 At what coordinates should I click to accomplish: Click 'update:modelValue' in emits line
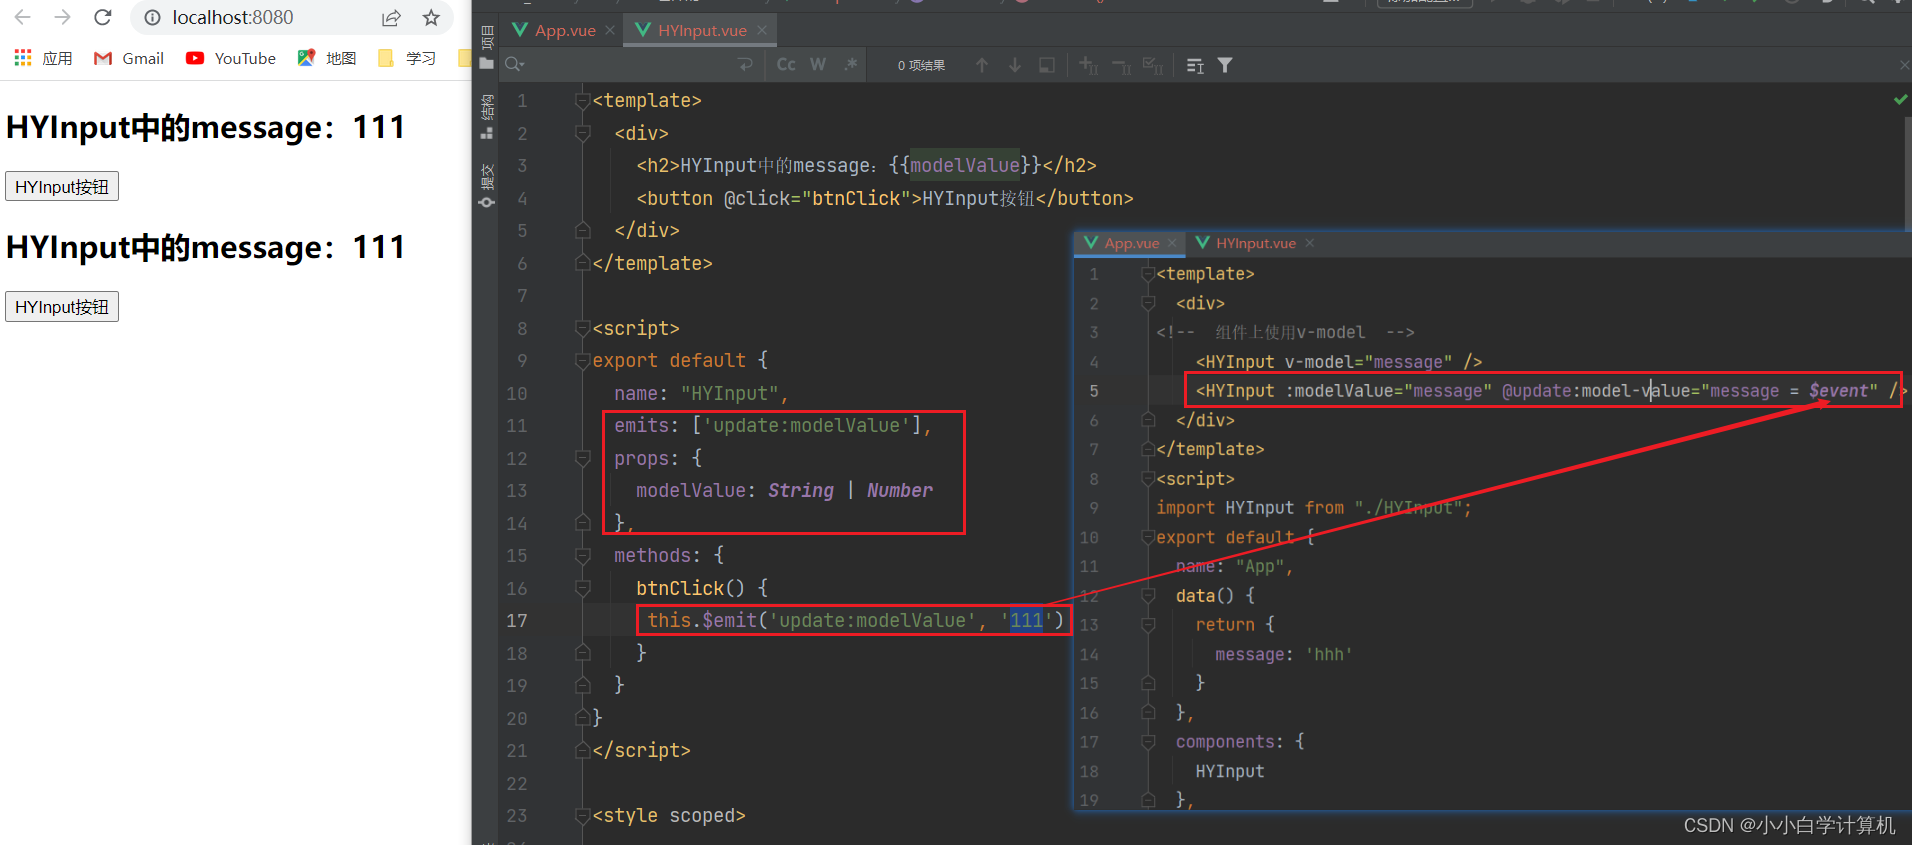pyautogui.click(x=808, y=426)
